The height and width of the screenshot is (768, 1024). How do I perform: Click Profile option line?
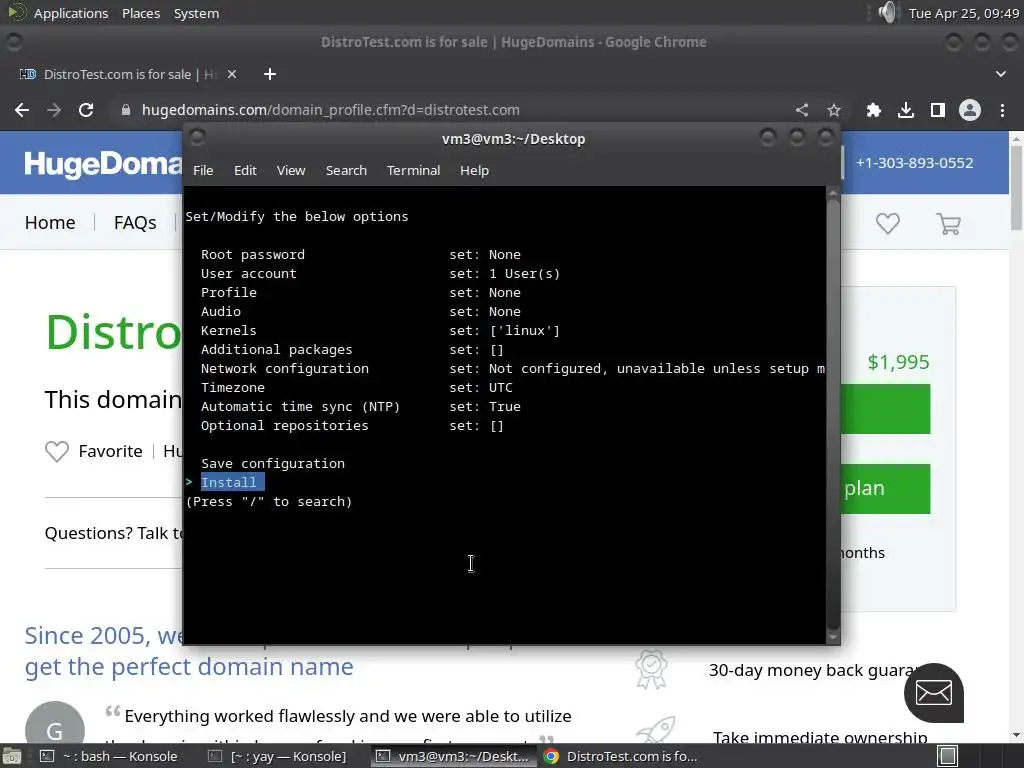(361, 293)
